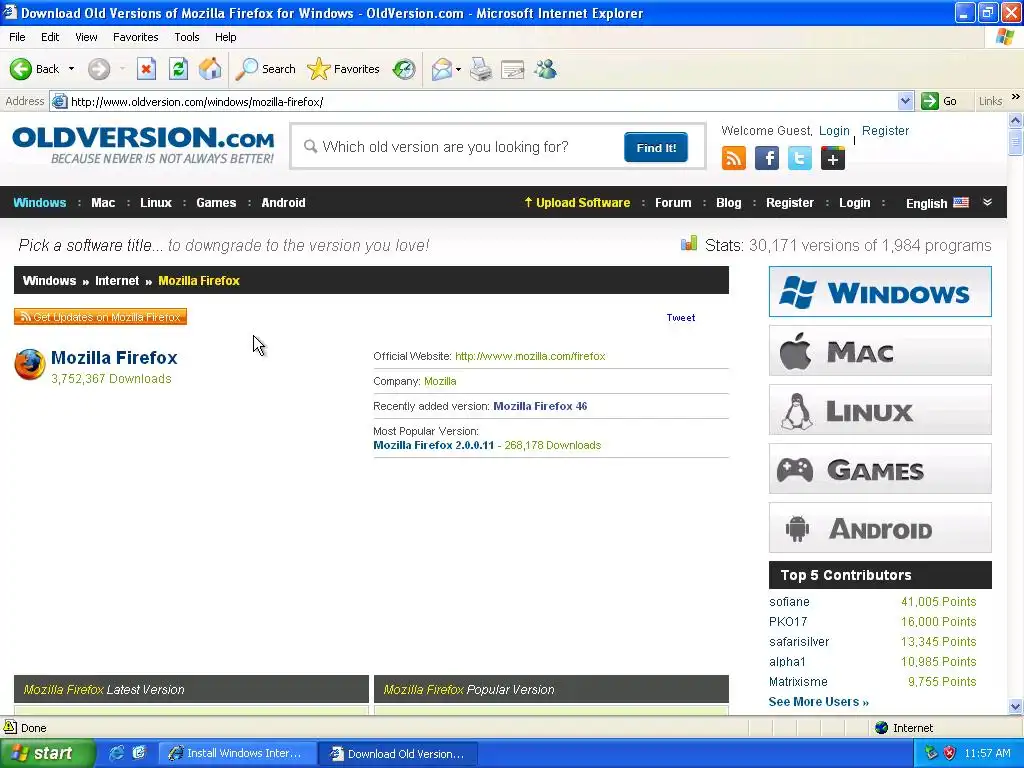Open Mozilla Firefox 2.0.0.11 link
1024x768 pixels.
tap(434, 445)
